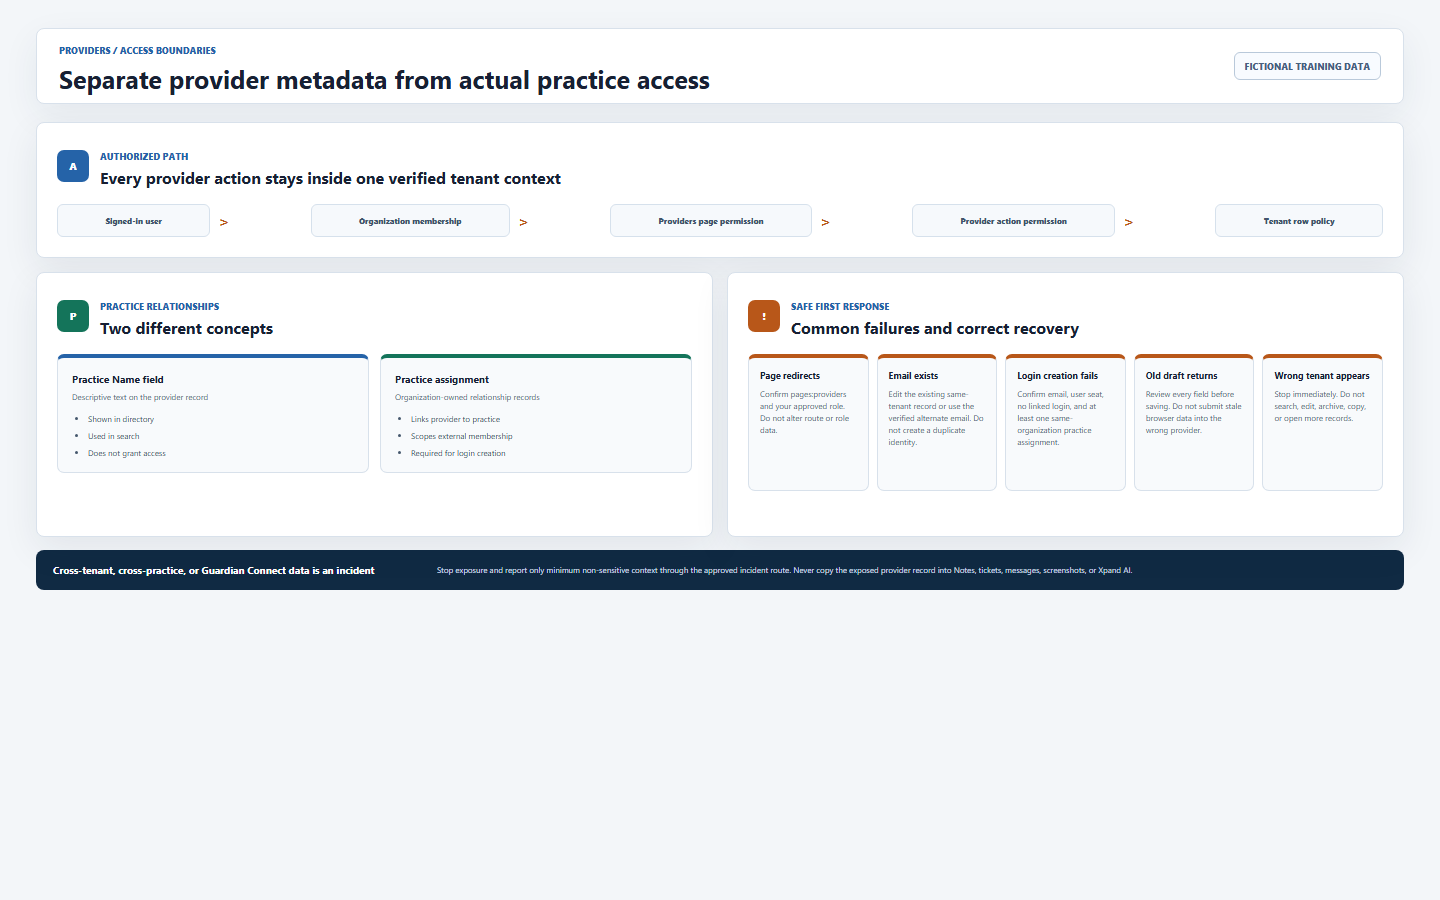
Task: Click the 'Scopes external membership' bullet
Action: point(461,436)
